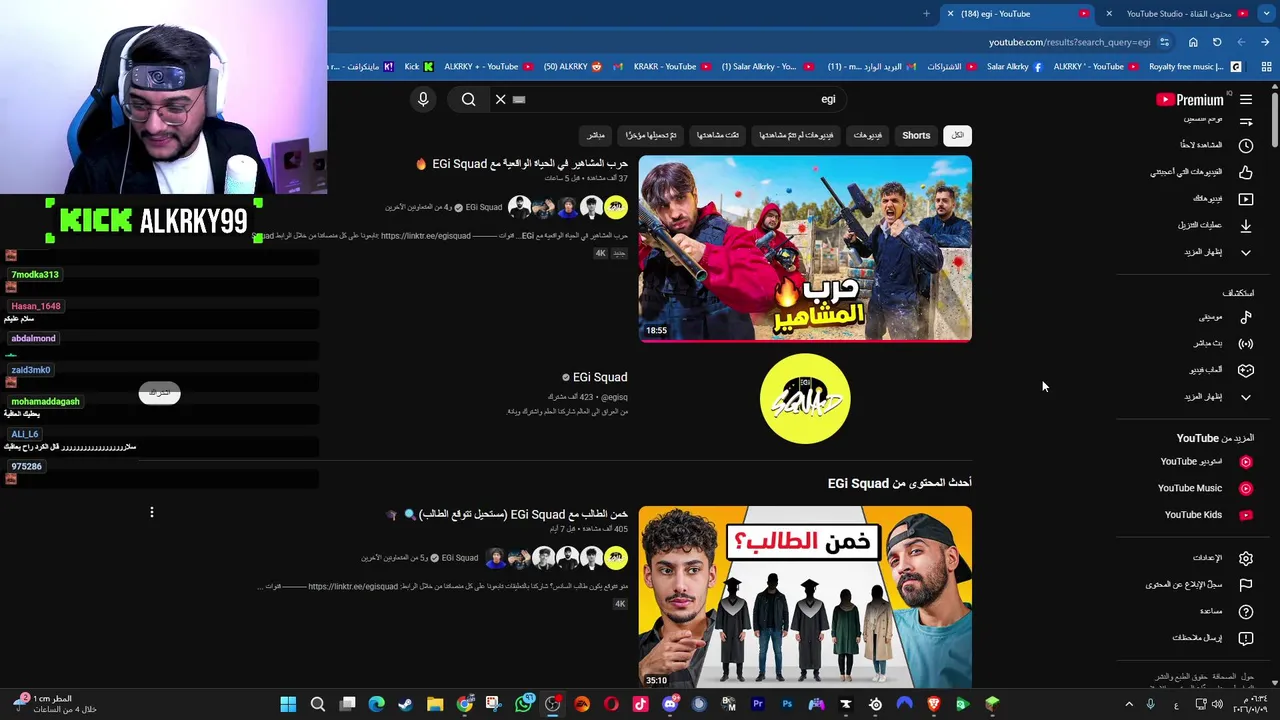The height and width of the screenshot is (720, 1280).
Task: Open more options three-dot in chat overlay
Action: click(152, 512)
